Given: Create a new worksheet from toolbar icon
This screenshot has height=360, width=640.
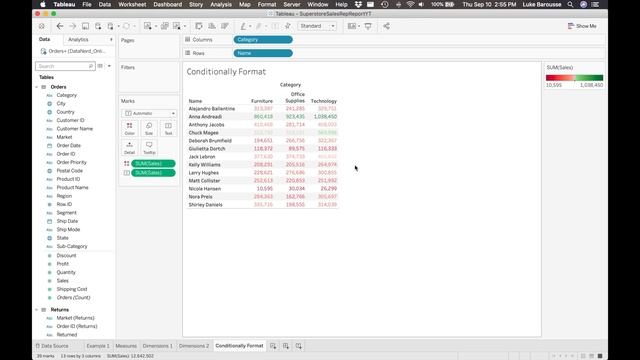Looking at the screenshot, I should click(147, 26).
